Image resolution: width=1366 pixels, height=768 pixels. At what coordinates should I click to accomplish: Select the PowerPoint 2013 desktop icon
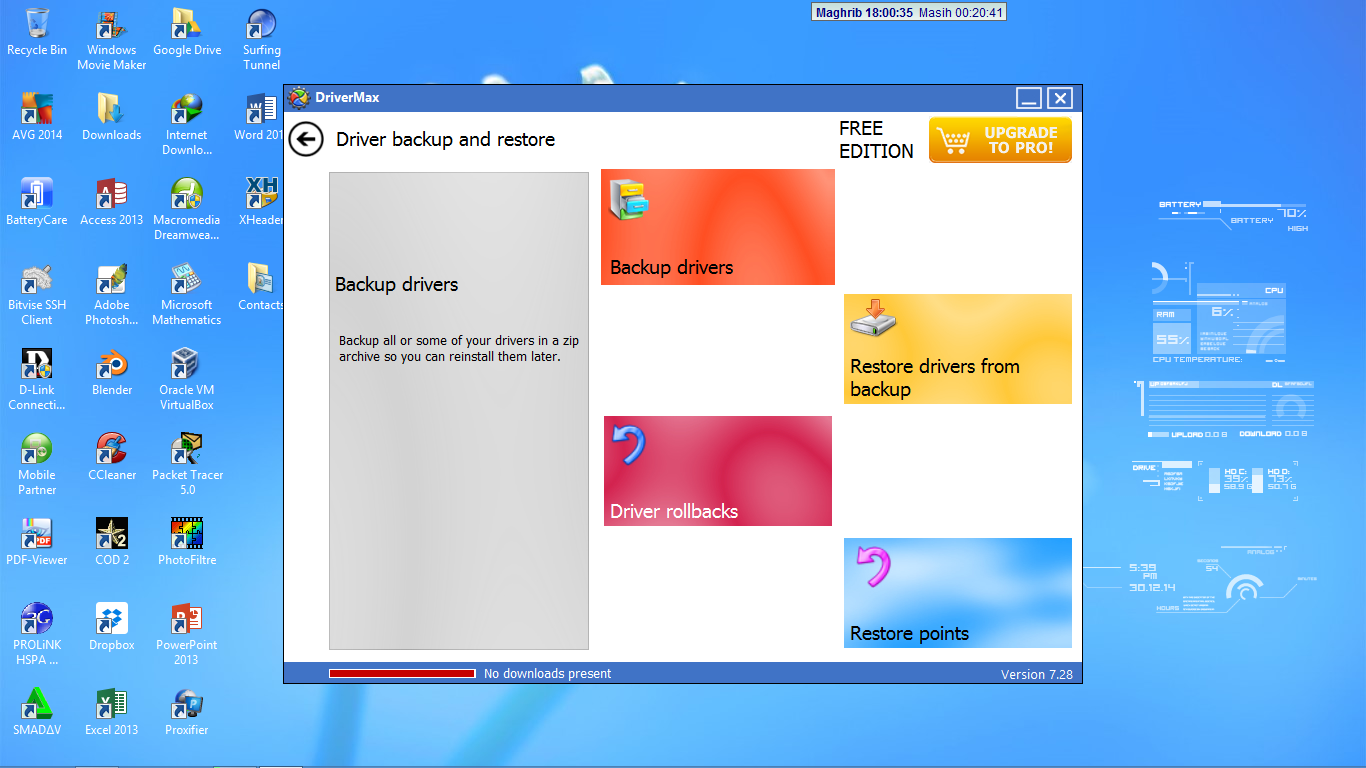tap(187, 635)
